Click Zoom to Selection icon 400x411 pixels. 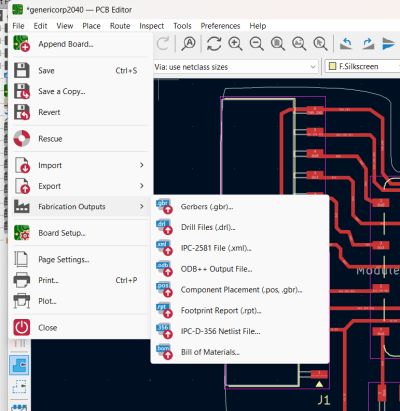tap(320, 44)
